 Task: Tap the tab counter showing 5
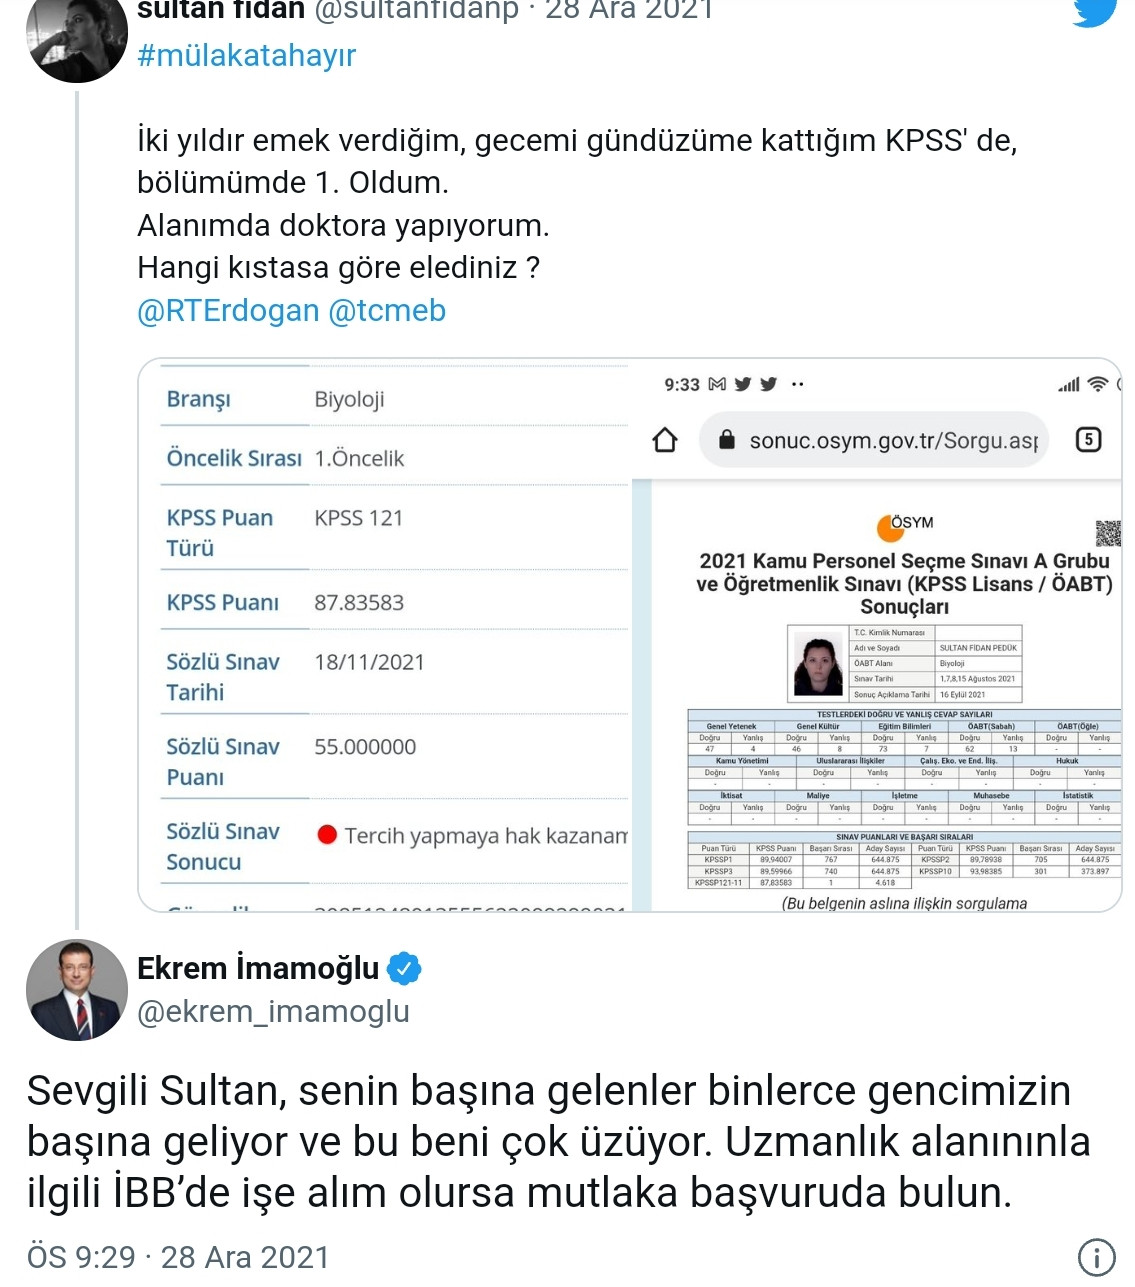tap(1088, 439)
